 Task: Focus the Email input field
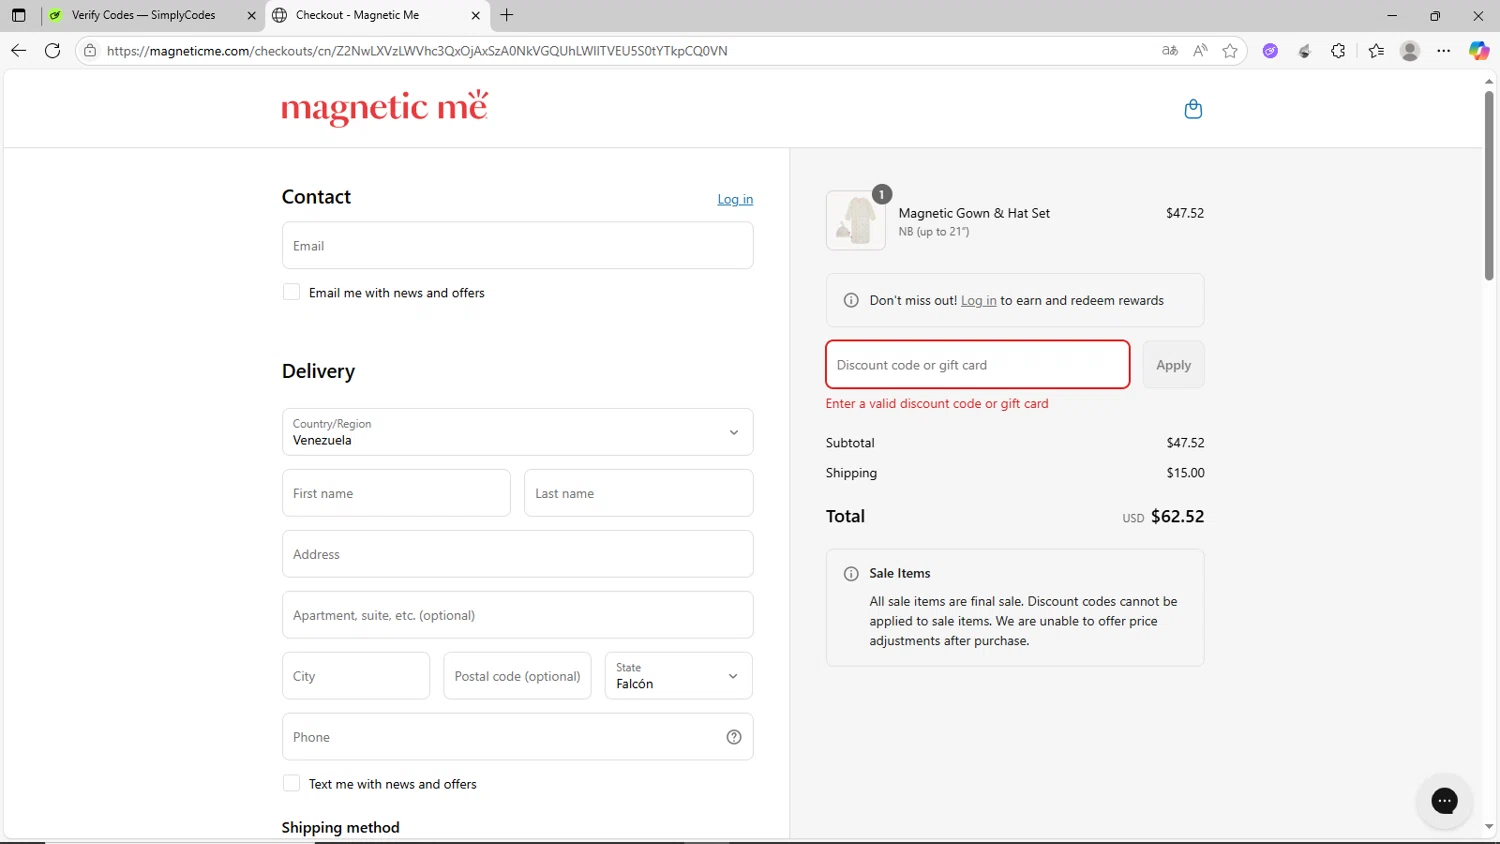pyautogui.click(x=517, y=245)
